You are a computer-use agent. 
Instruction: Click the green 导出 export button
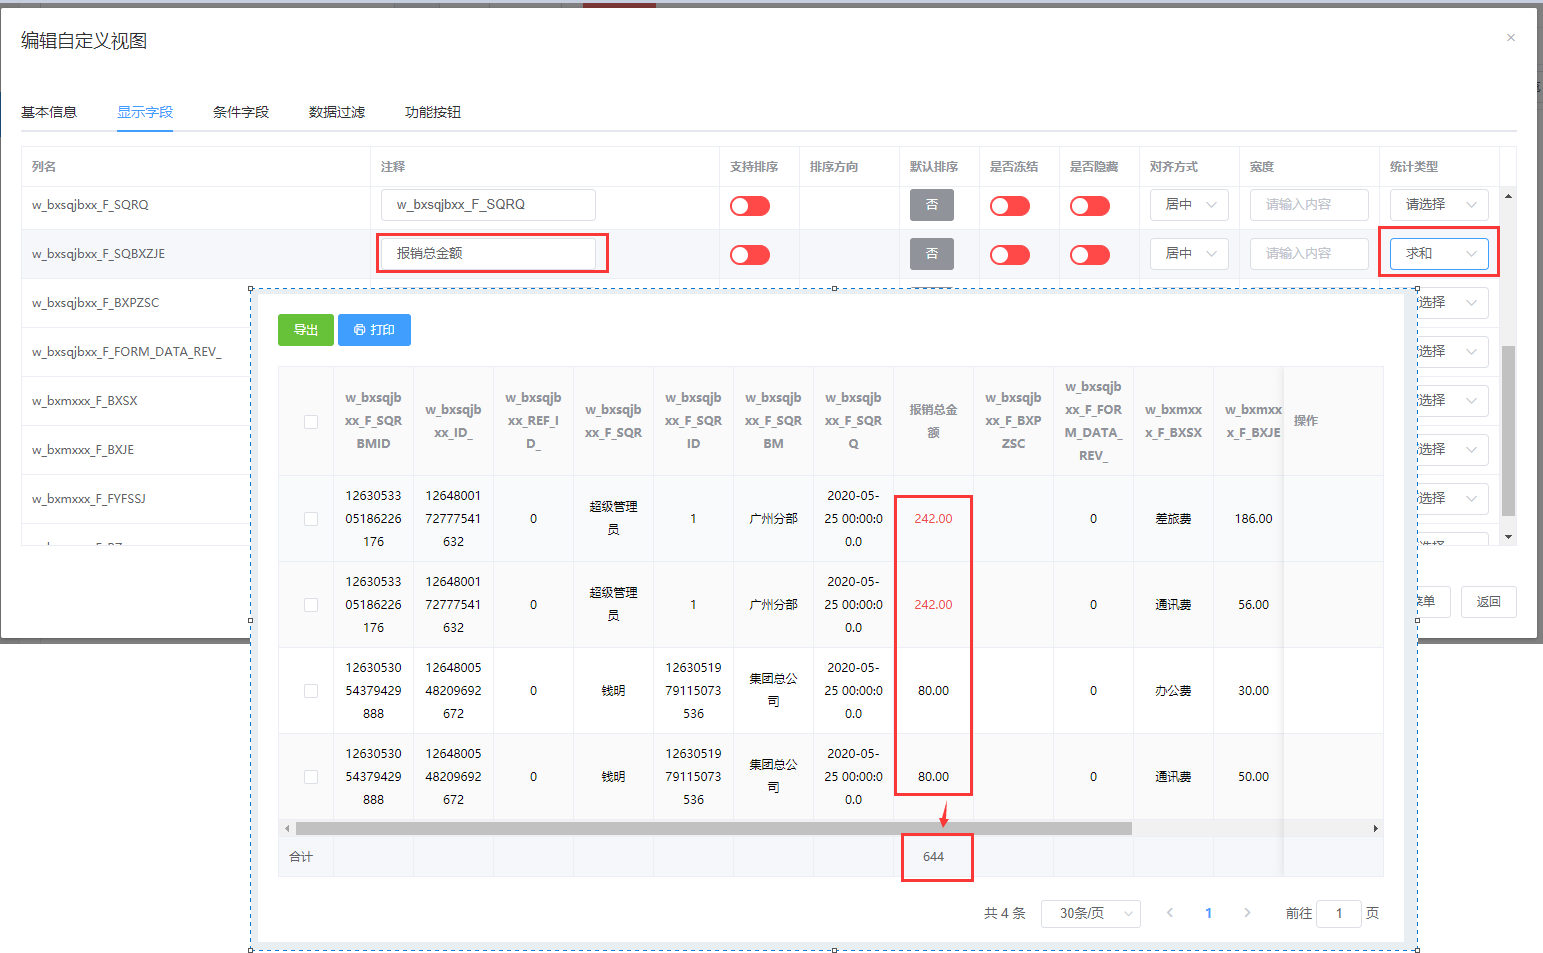point(305,330)
